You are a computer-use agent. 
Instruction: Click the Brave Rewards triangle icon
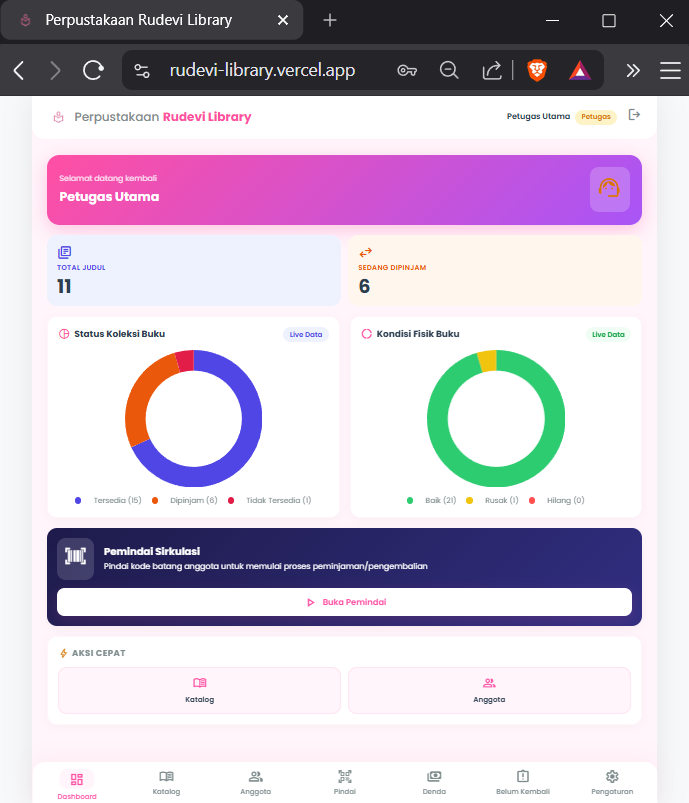tap(580, 70)
